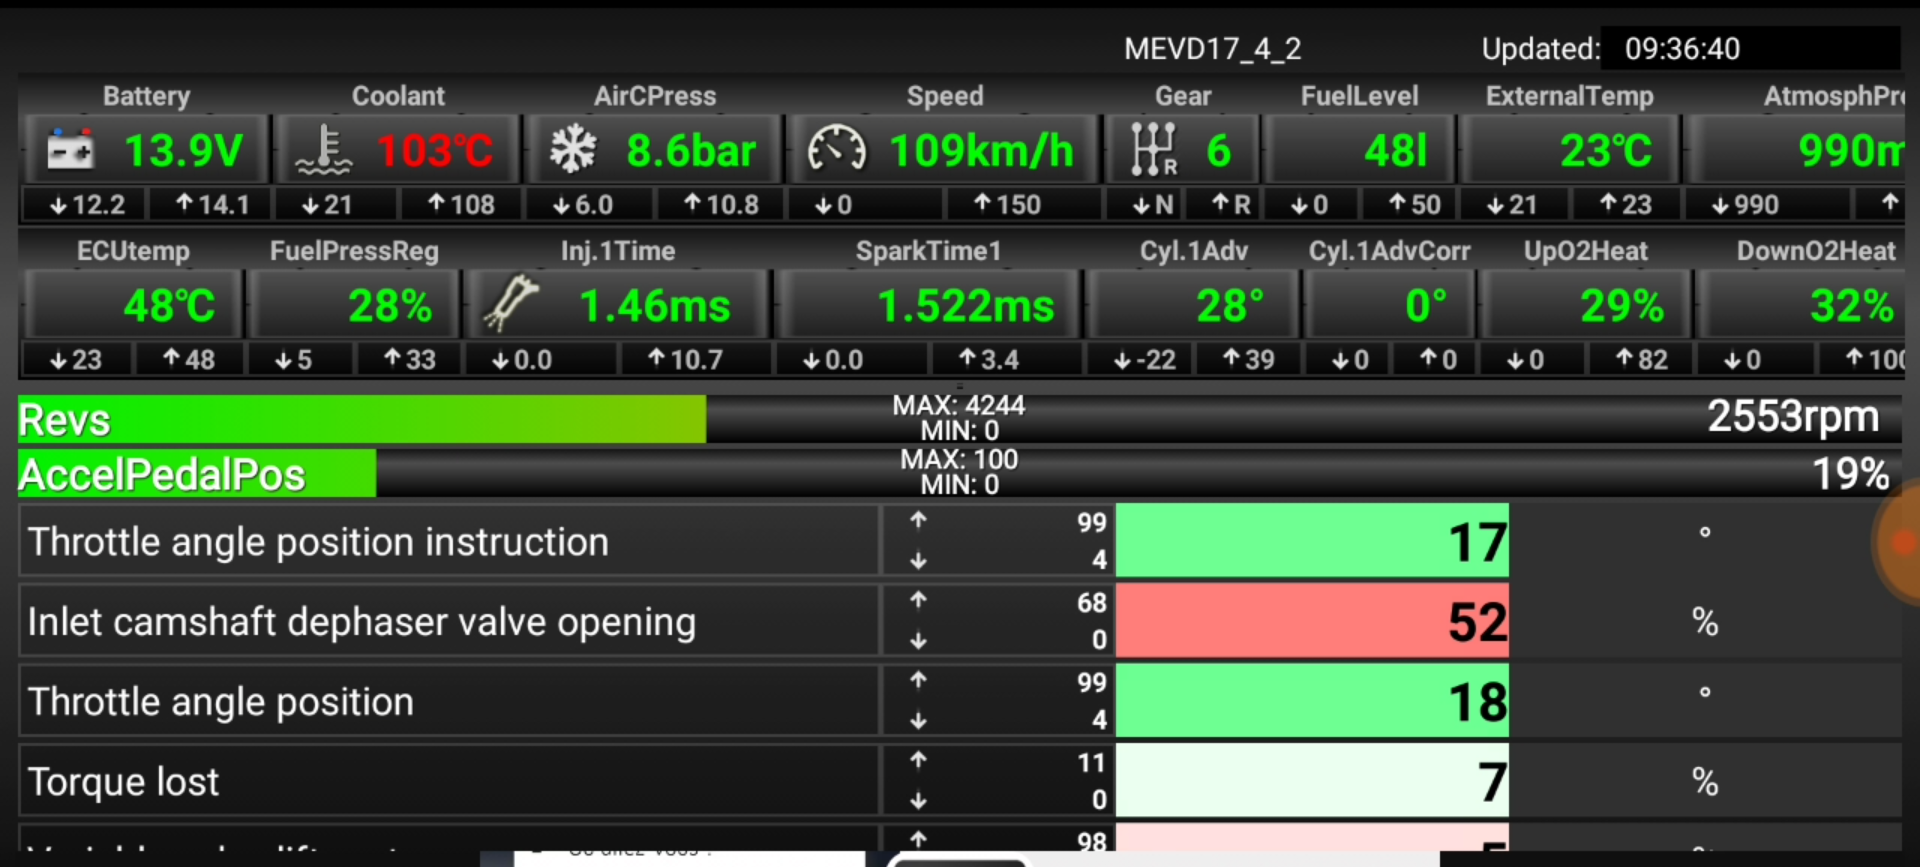Tap the green 18 throttle angle value
Viewport: 1920px width, 867px height.
1311,701
